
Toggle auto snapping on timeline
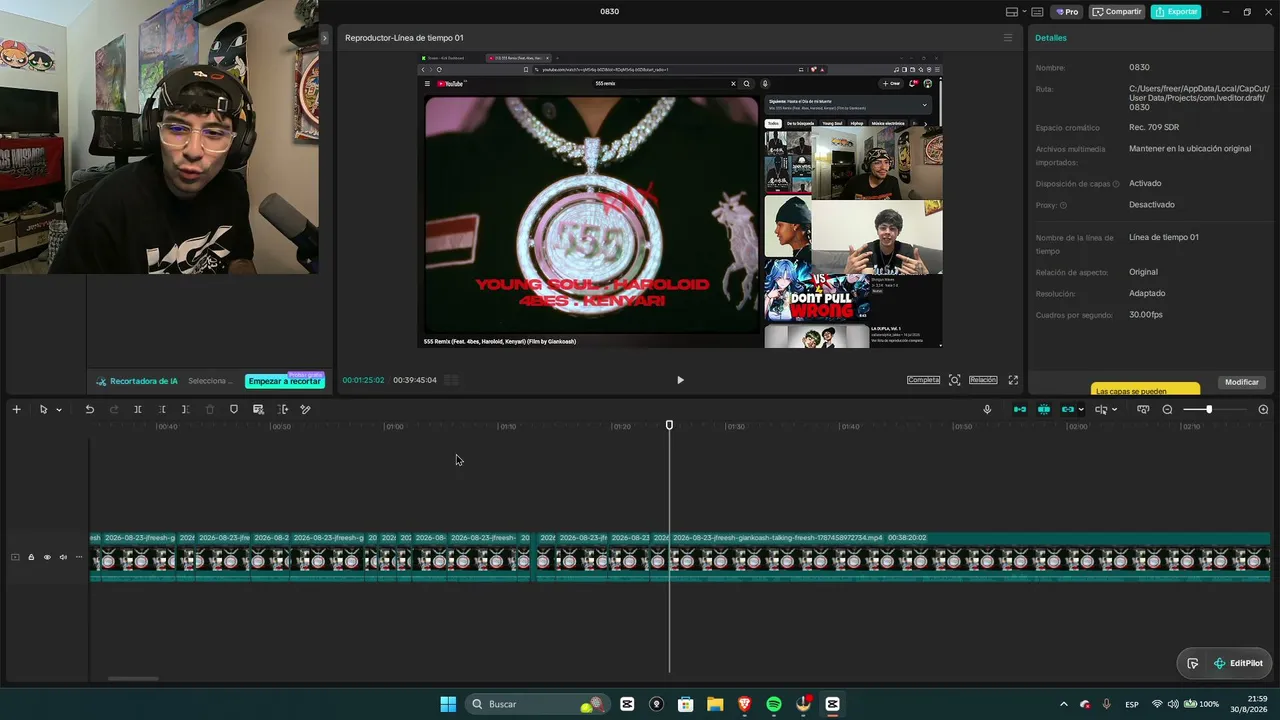pyautogui.click(x=1044, y=409)
